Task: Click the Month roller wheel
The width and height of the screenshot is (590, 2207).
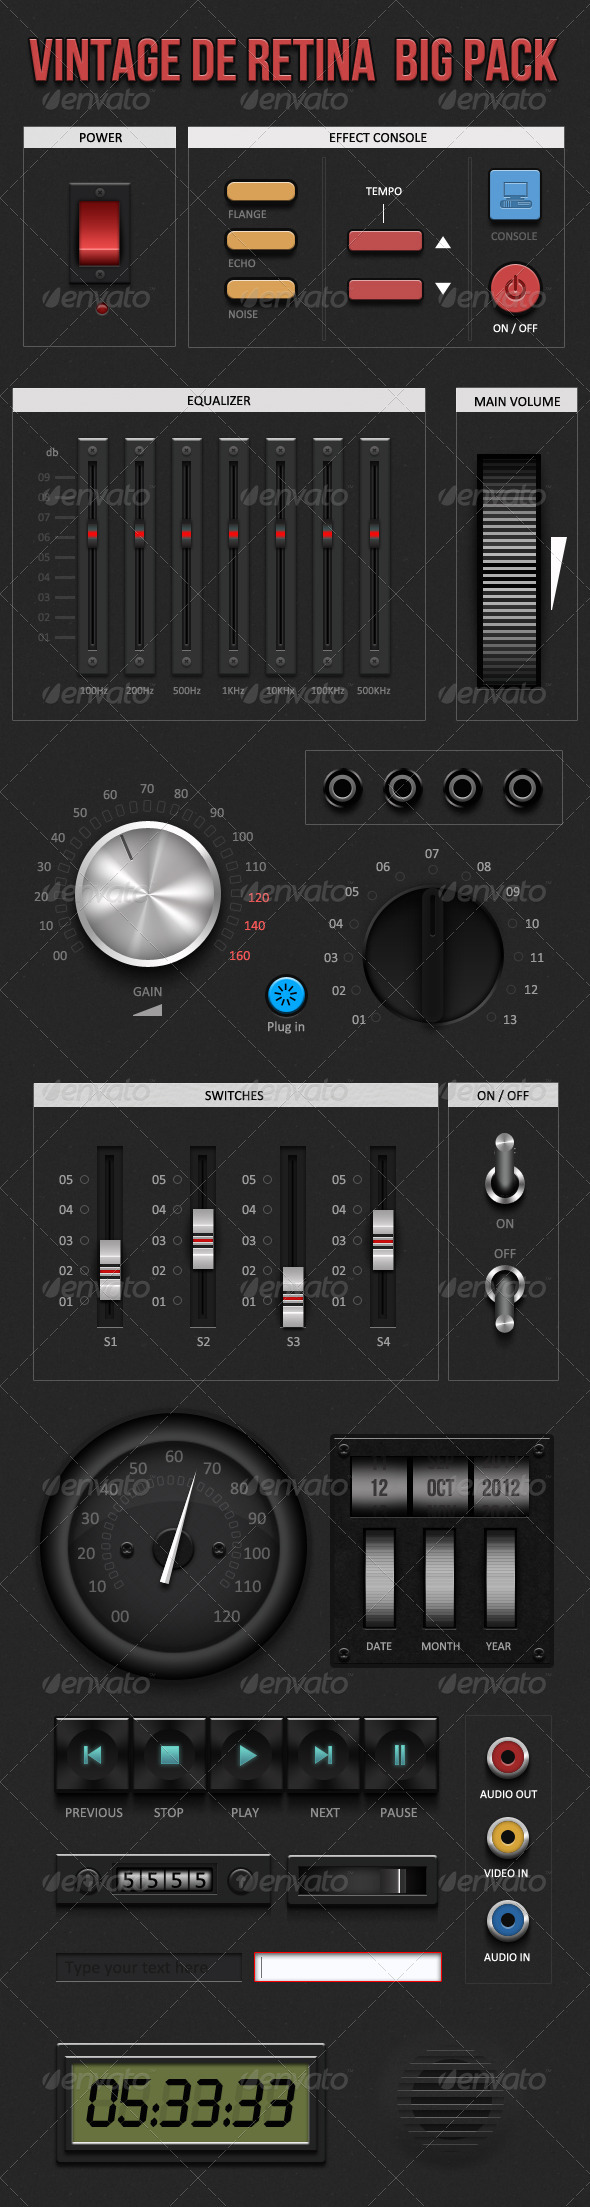Action: click(x=440, y=1577)
